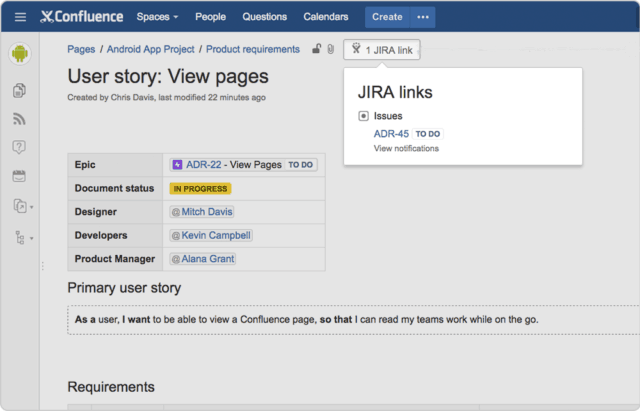640x411 pixels.
Task: Click the page restrictions unlock icon
Action: pos(317,49)
